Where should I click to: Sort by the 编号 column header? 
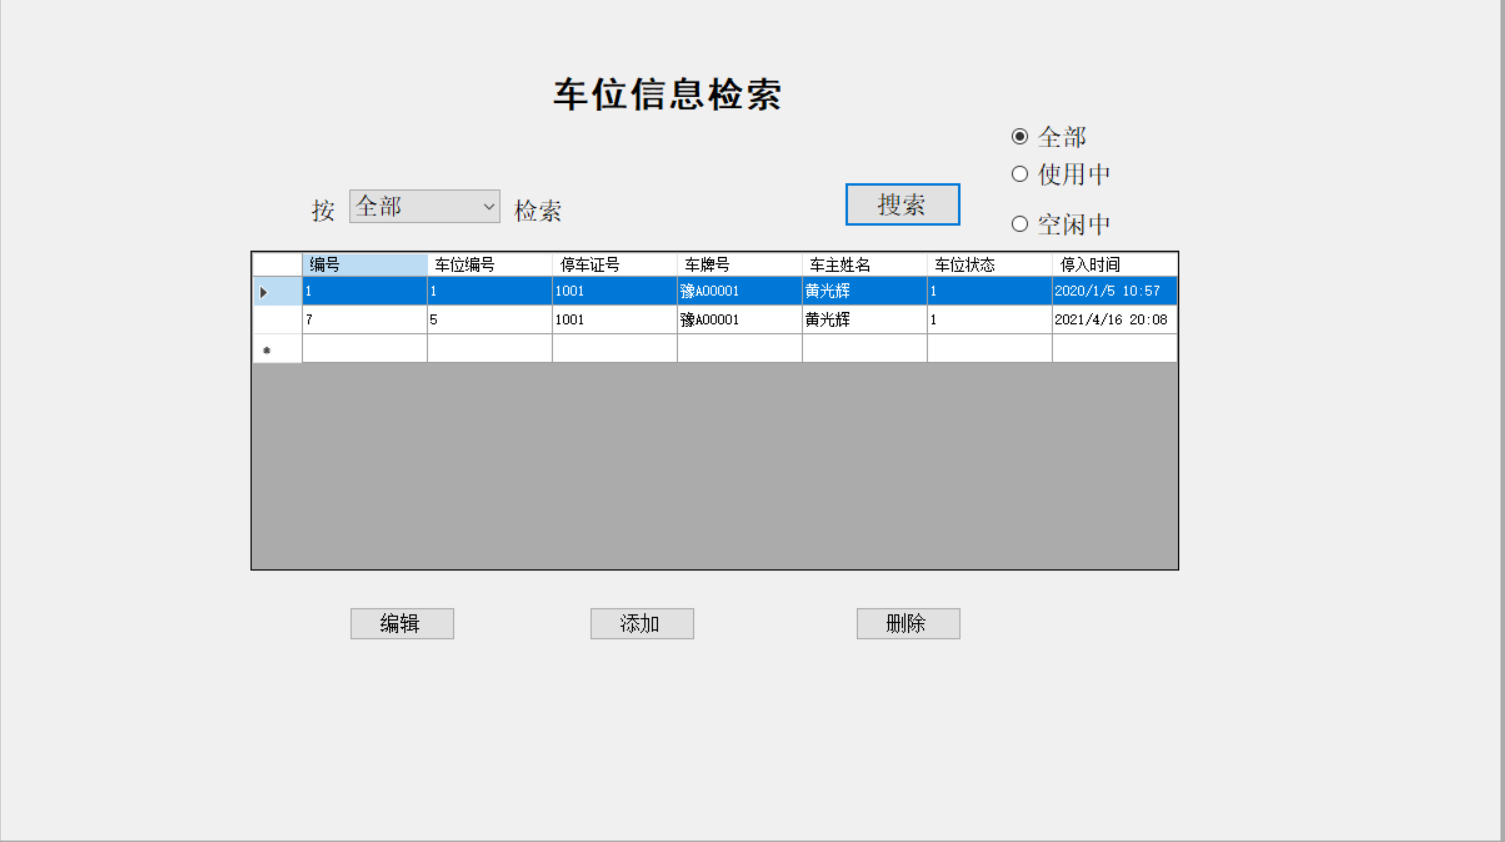363,263
